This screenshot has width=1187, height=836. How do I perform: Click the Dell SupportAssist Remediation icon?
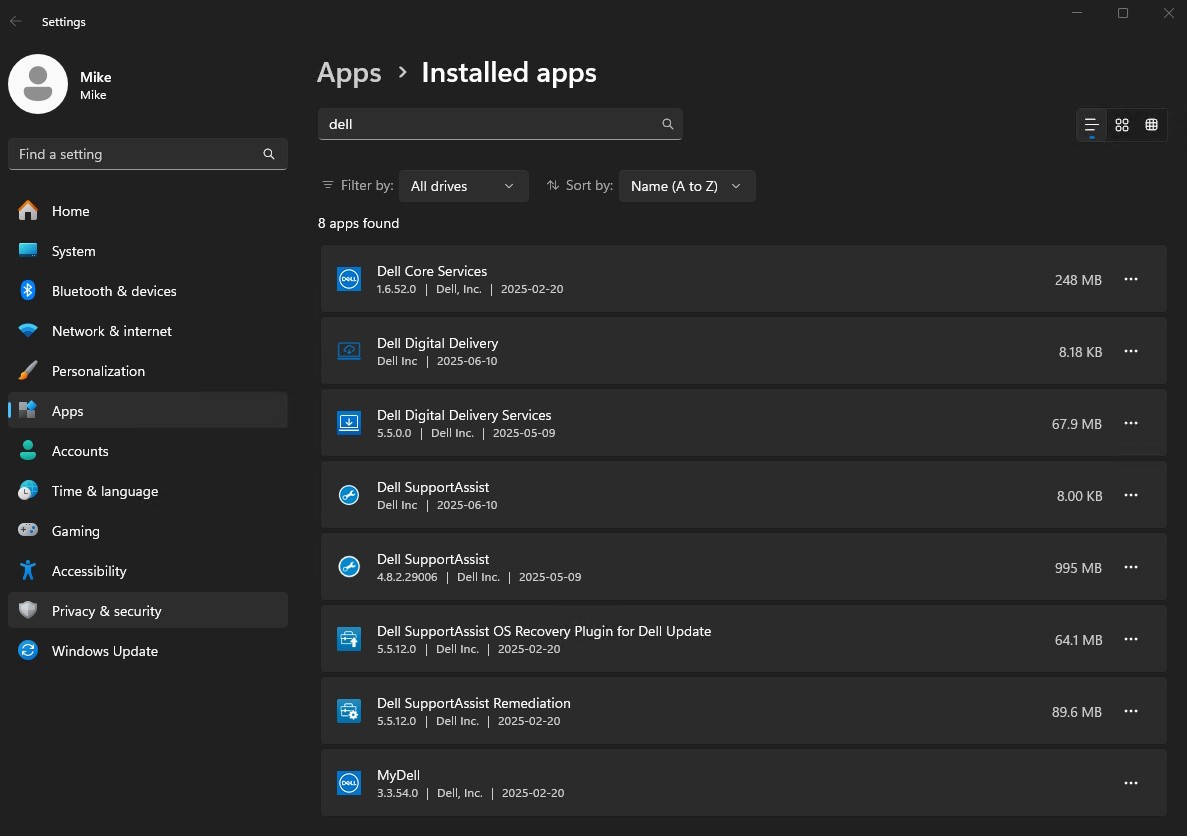[349, 711]
